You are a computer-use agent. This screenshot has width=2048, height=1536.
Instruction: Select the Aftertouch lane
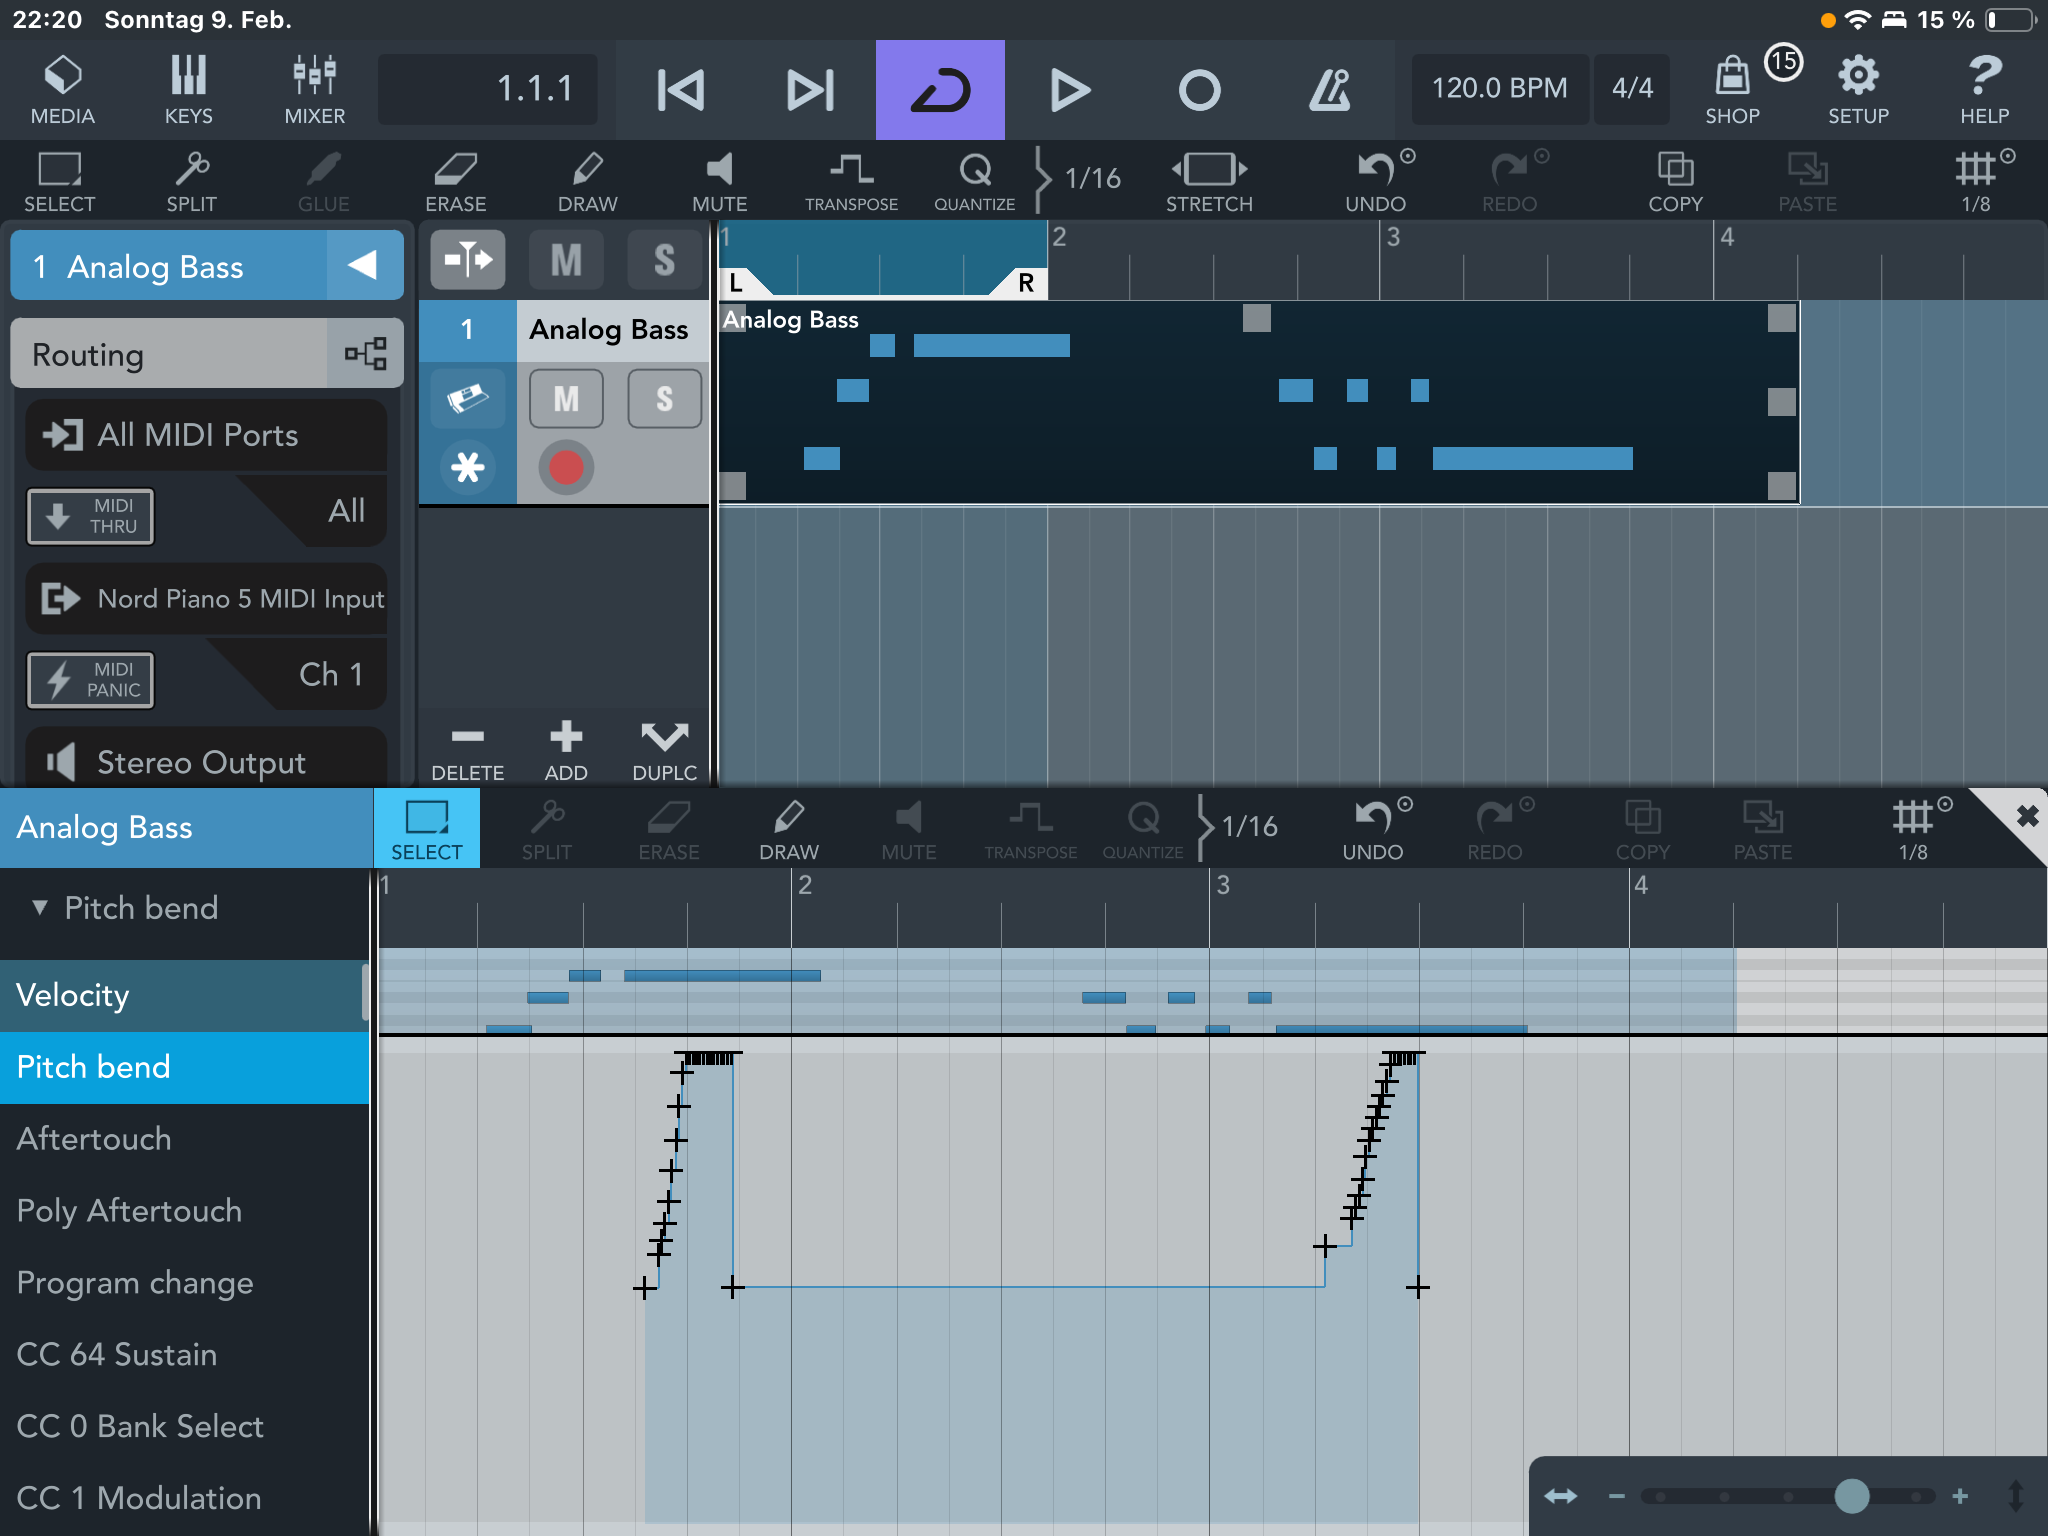tap(184, 1139)
